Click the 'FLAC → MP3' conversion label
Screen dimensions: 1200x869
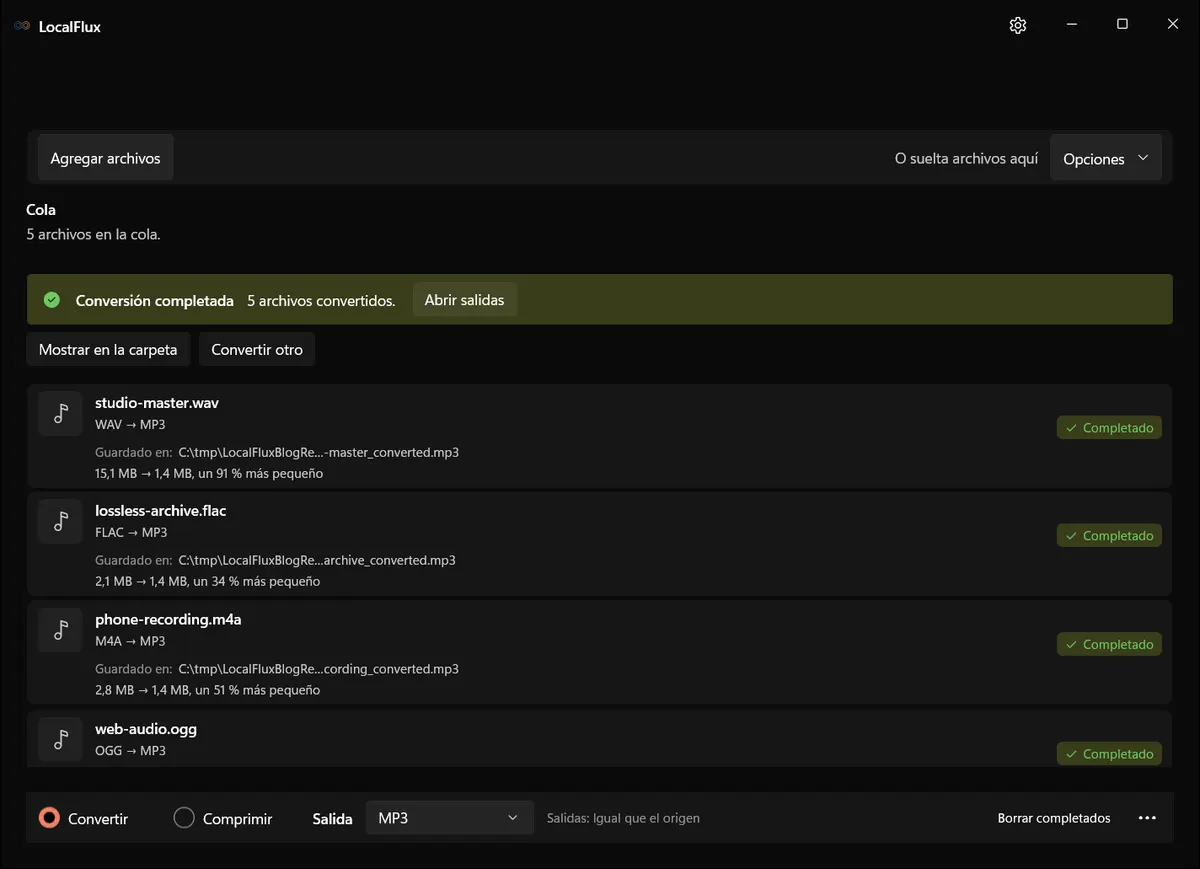click(131, 532)
